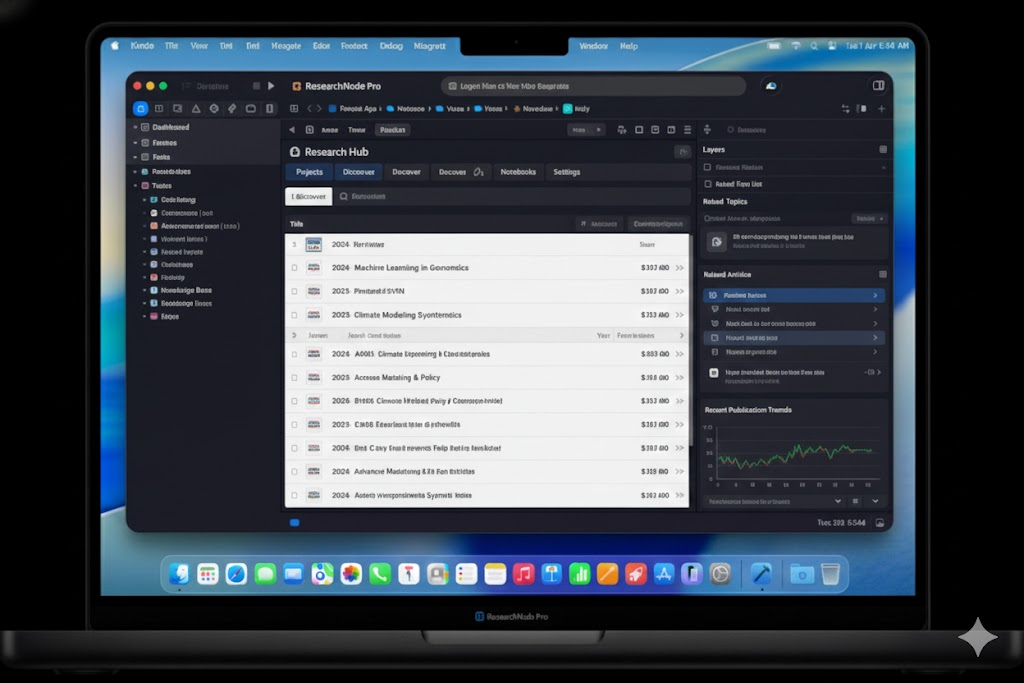Click the ResearchNode Pro app icon in title bar

296,86
